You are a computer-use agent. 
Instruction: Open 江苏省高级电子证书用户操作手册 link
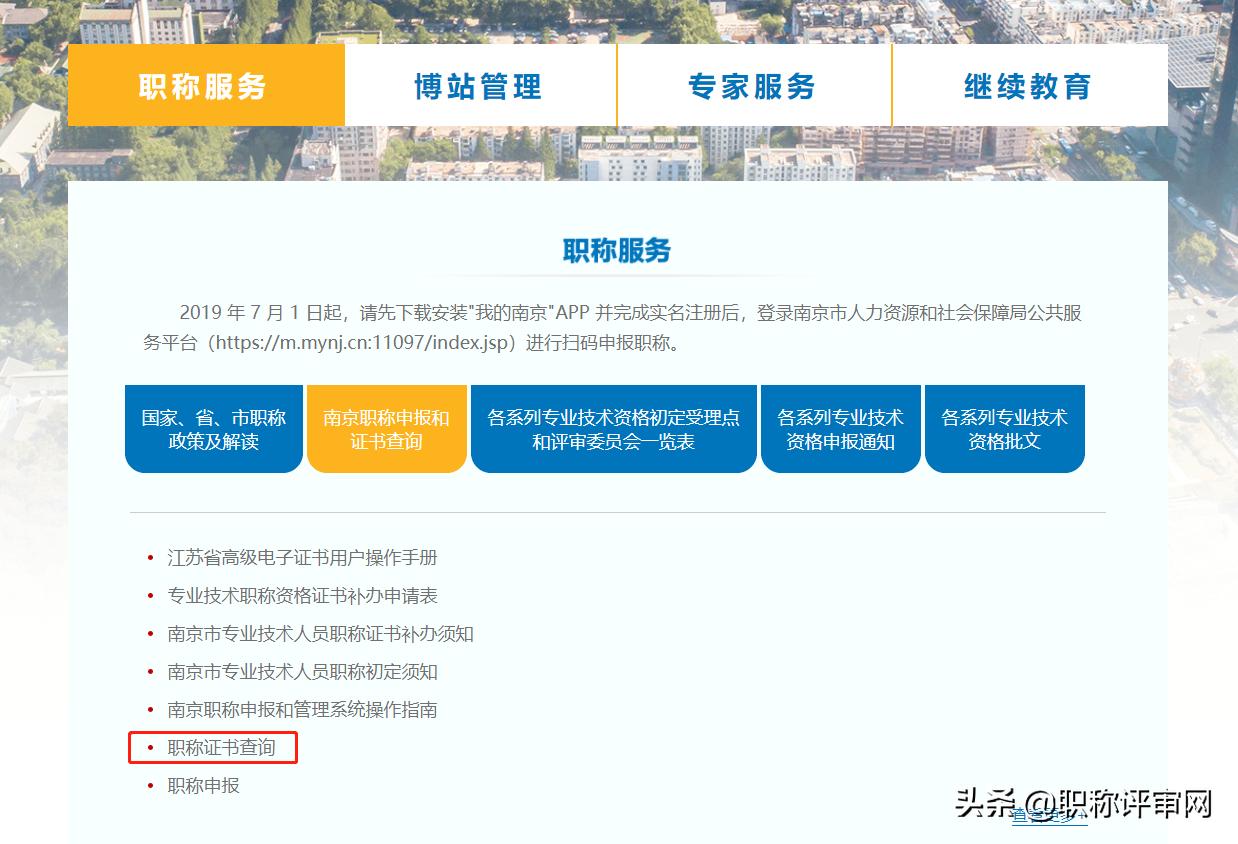(300, 559)
